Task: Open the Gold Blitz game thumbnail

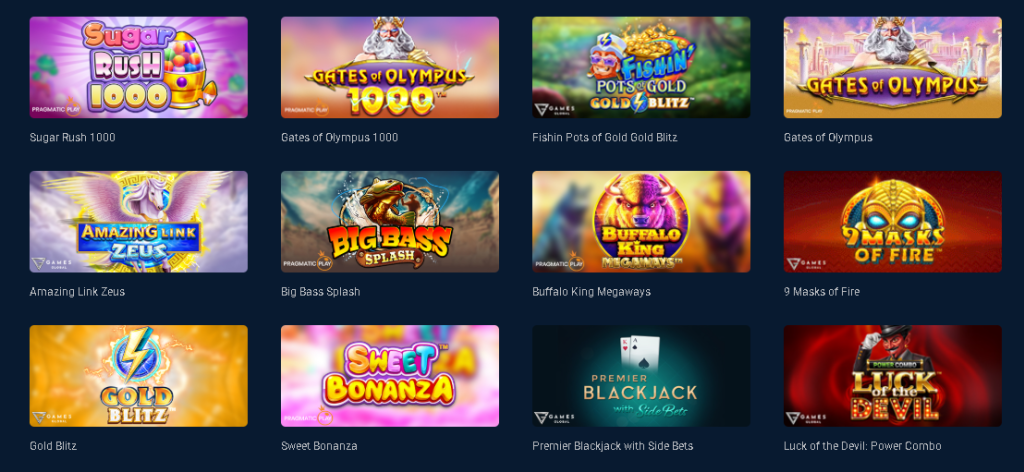Action: tap(138, 376)
